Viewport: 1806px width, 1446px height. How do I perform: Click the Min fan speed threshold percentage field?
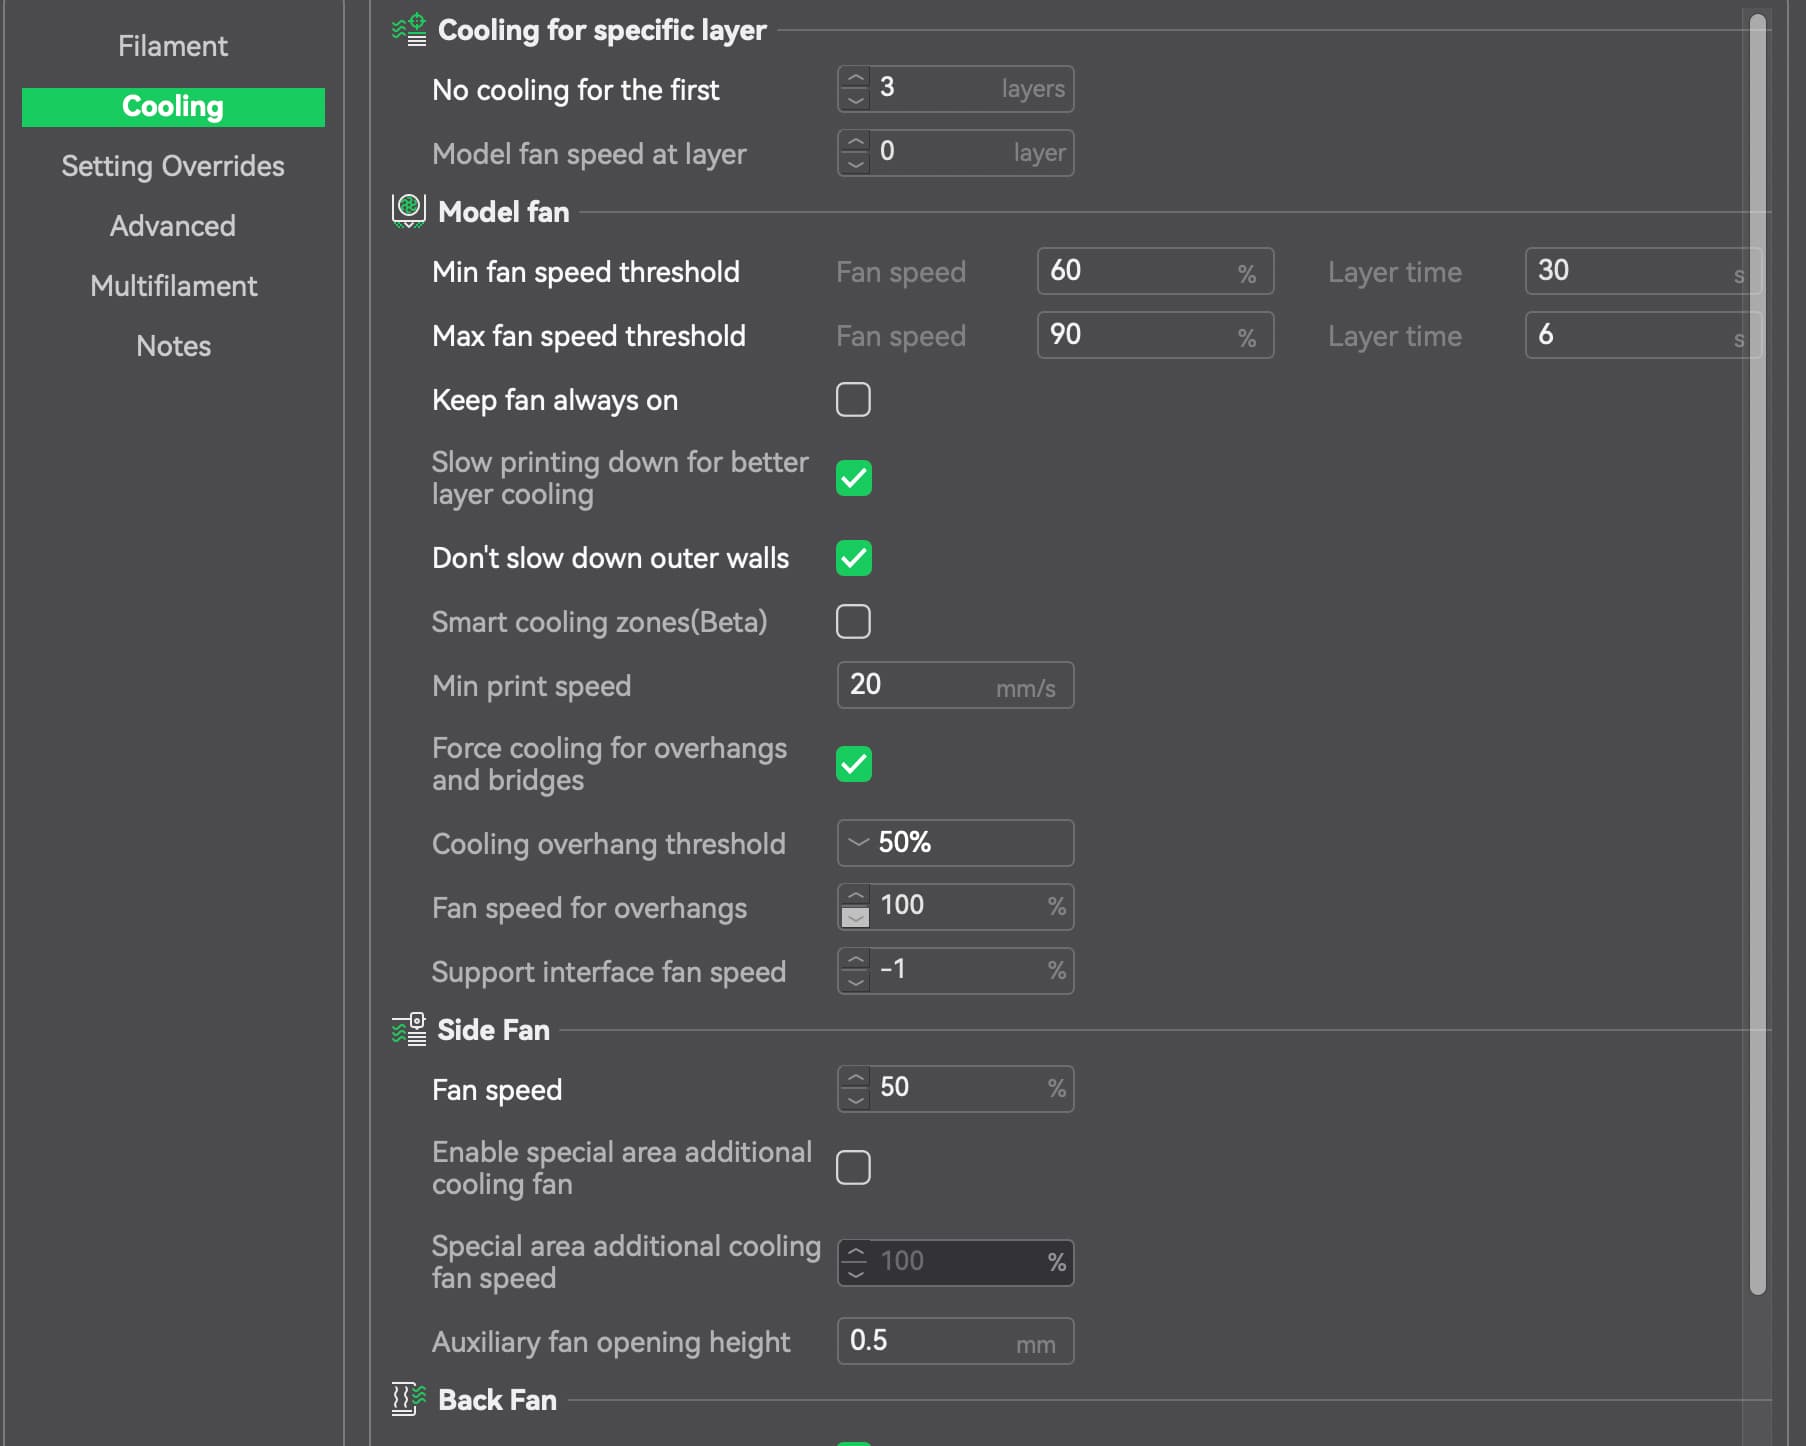coord(1140,271)
